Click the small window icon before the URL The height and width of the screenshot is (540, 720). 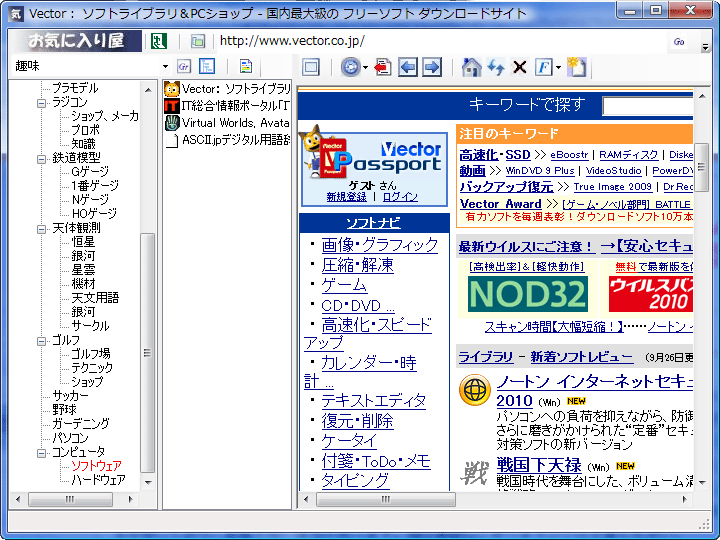[198, 41]
